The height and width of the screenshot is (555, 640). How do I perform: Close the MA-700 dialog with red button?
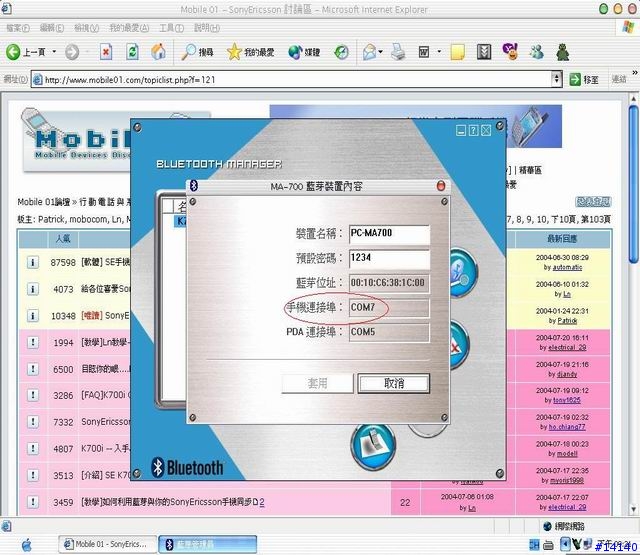(x=441, y=186)
